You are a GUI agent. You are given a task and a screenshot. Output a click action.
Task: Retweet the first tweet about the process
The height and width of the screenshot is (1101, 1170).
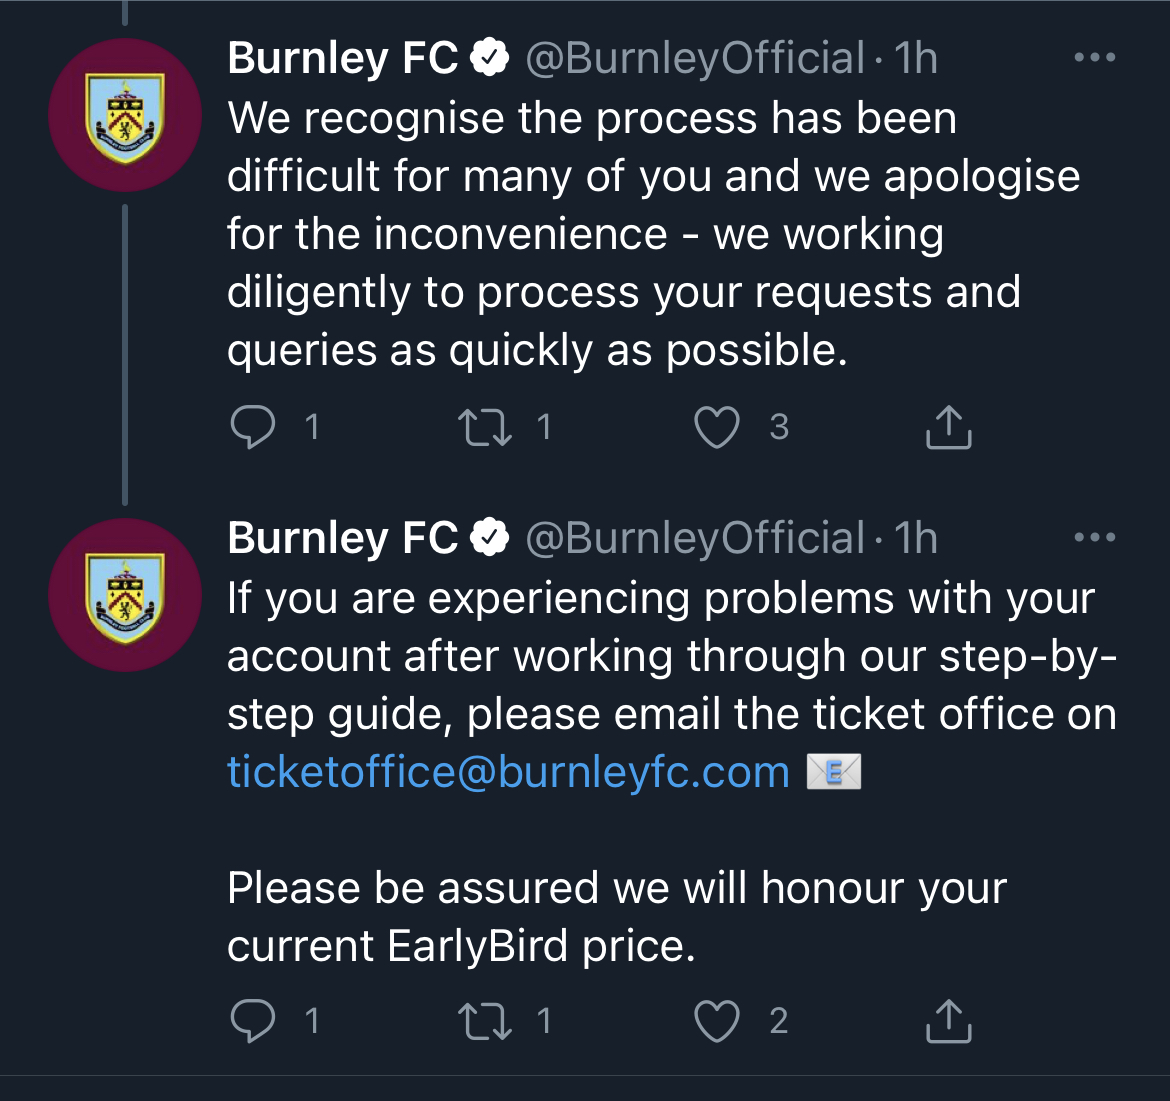tap(485, 427)
